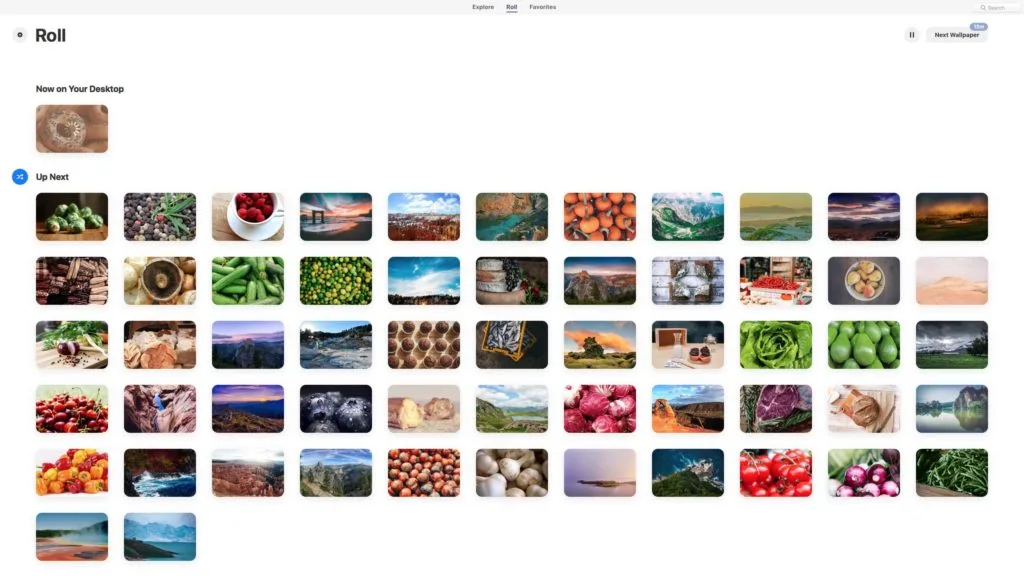Shuffle the Up Next queue
The image size is (1024, 576).
(20, 176)
